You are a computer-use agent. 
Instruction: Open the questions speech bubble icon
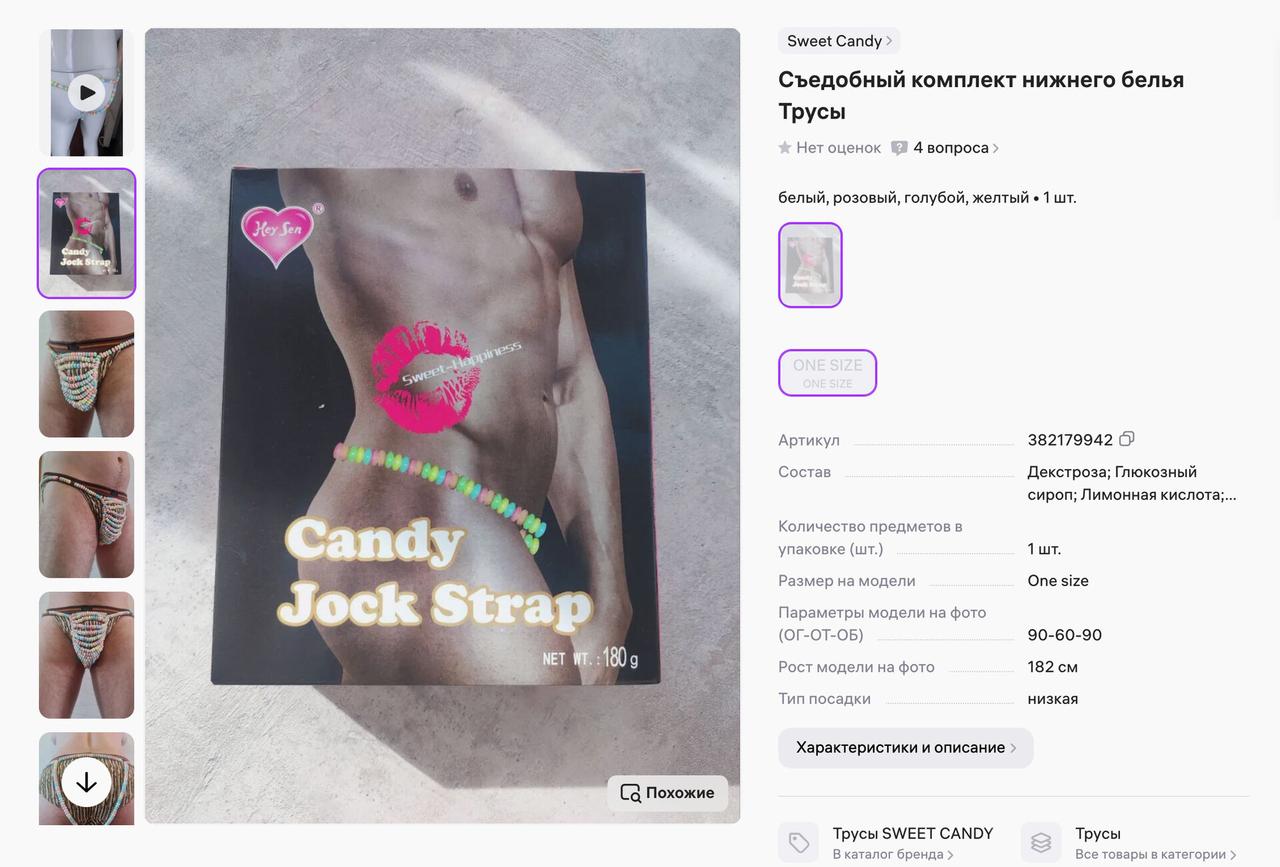[899, 148]
